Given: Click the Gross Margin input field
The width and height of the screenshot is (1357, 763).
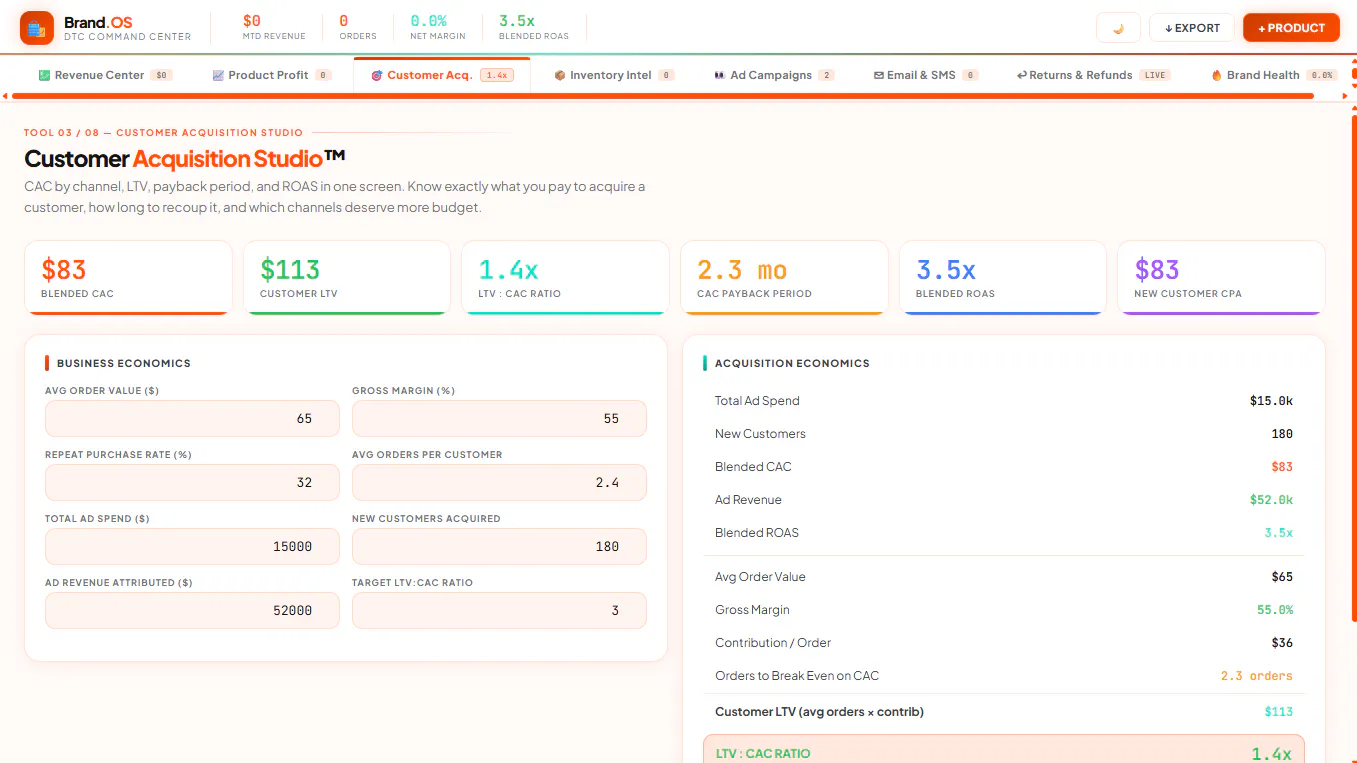Looking at the screenshot, I should 499,419.
